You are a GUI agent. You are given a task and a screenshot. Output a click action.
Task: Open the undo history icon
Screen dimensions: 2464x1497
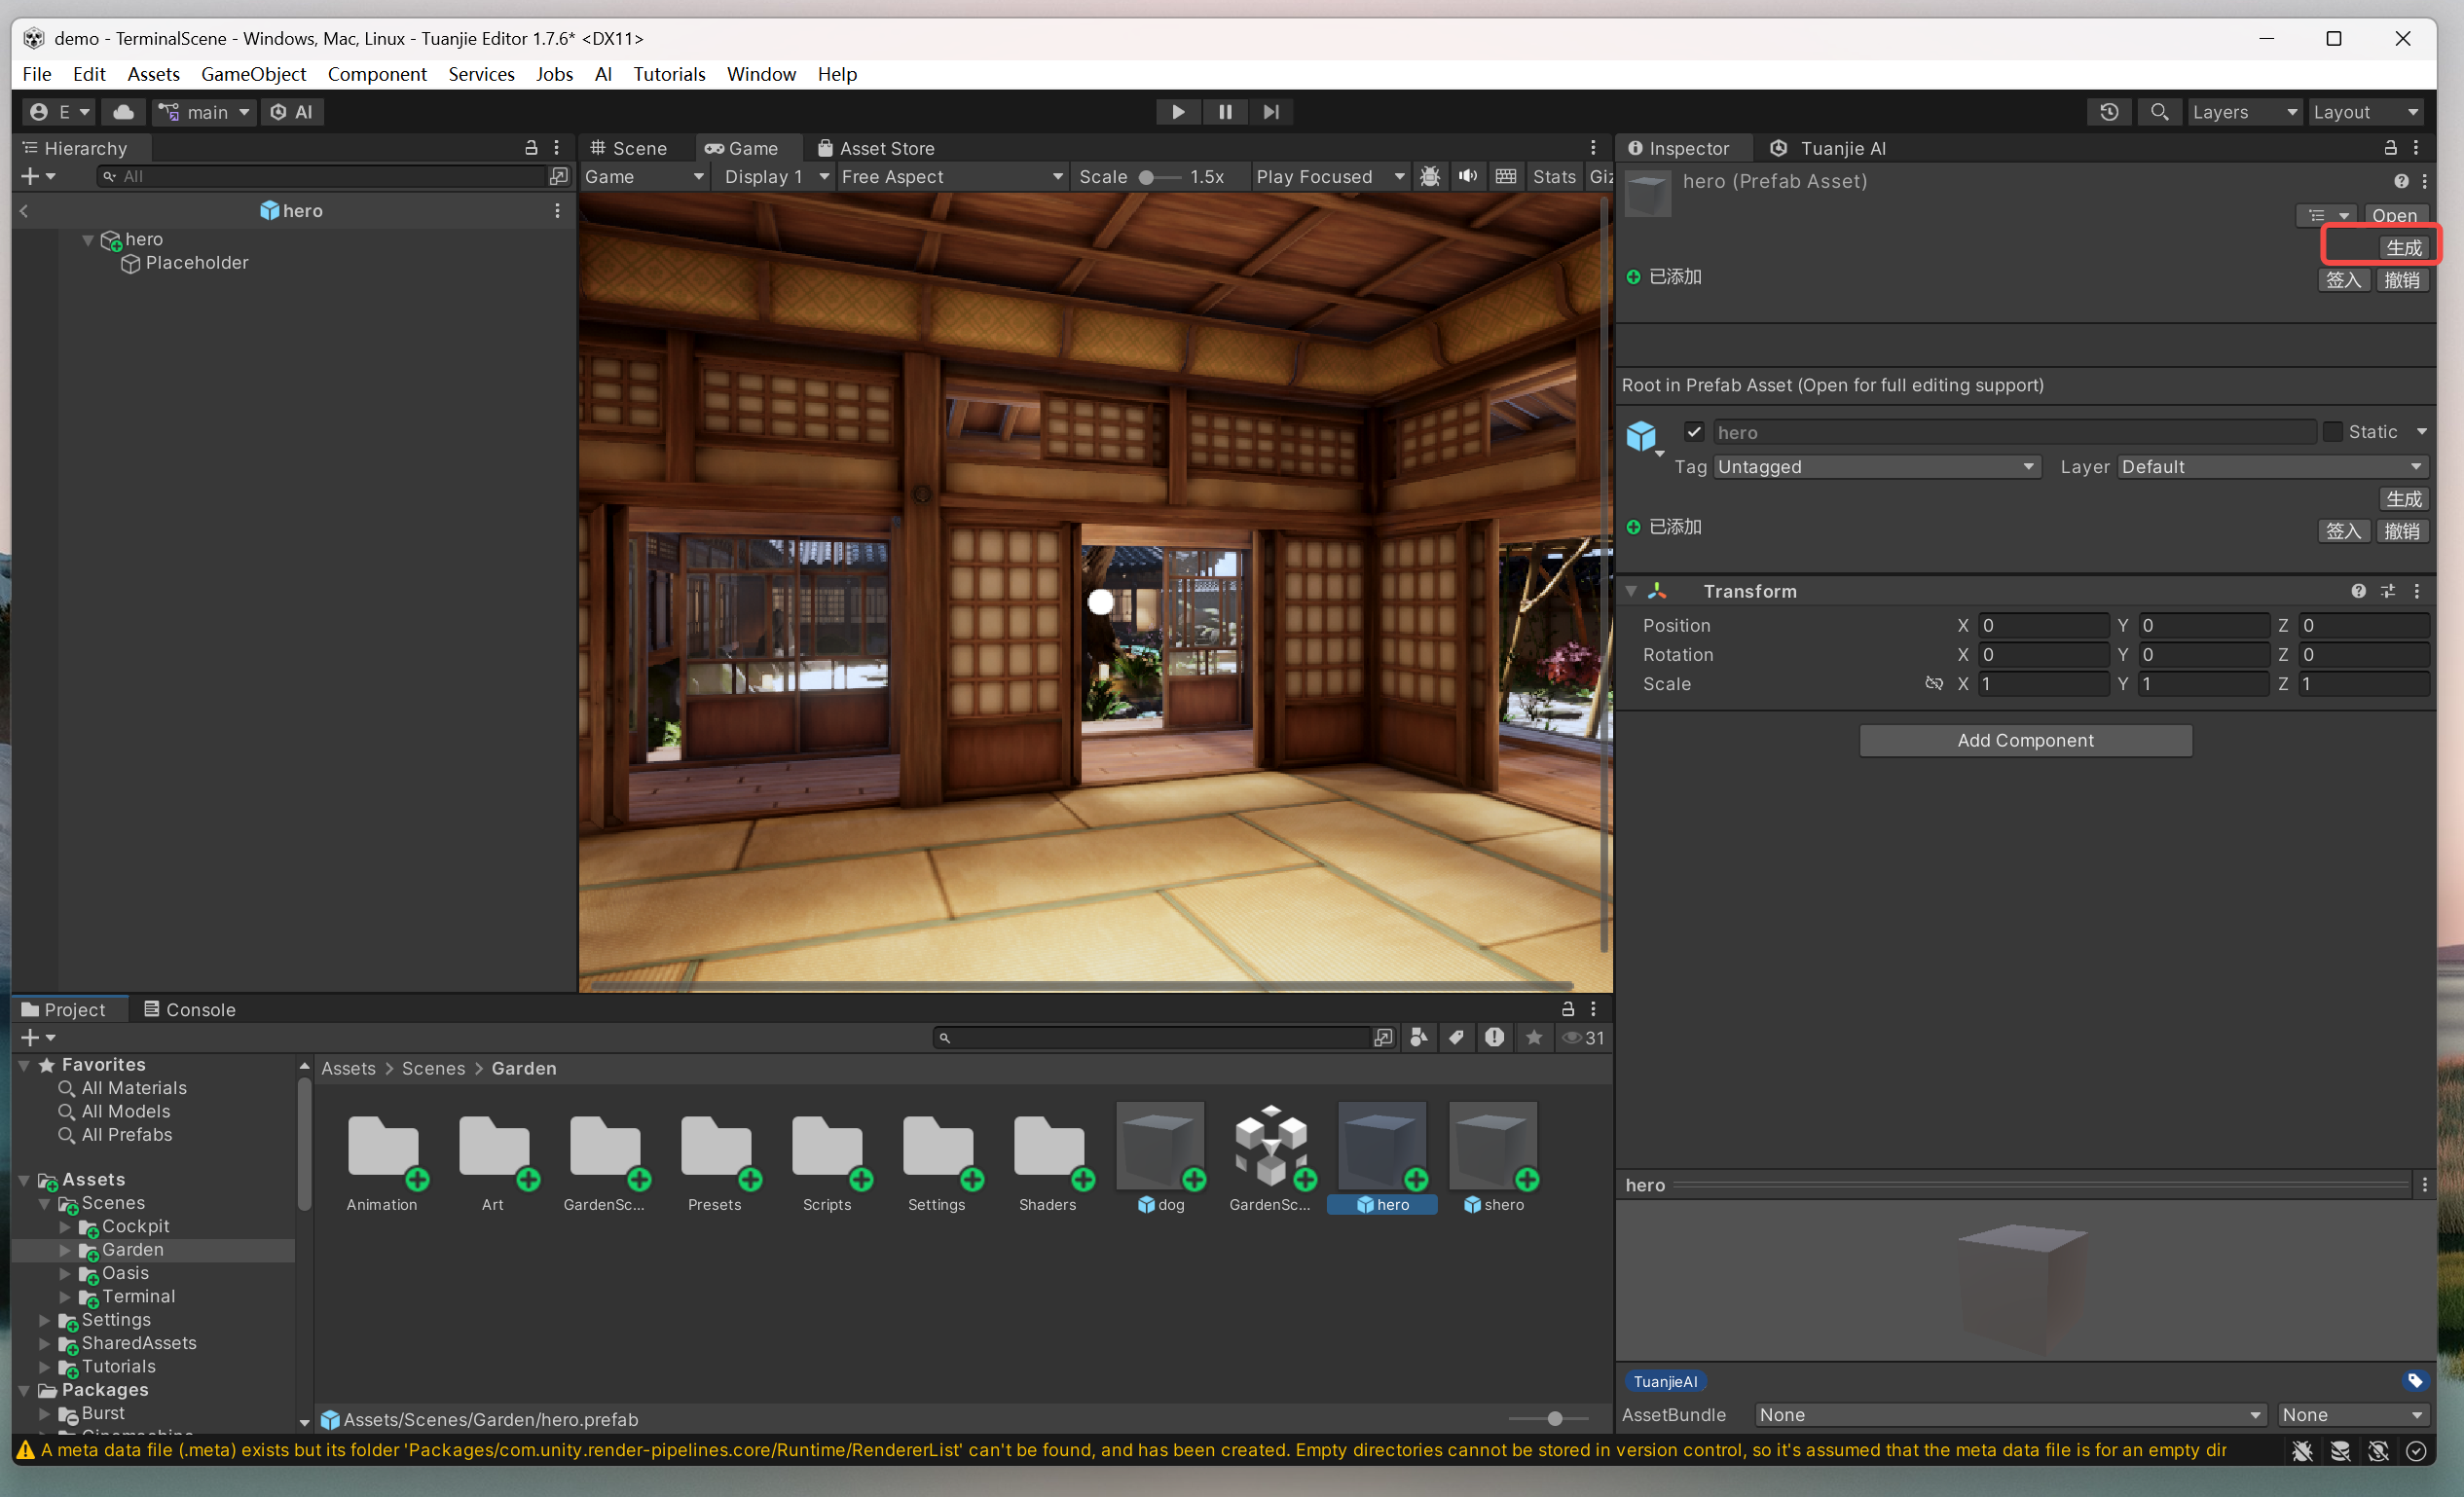(x=2109, y=112)
